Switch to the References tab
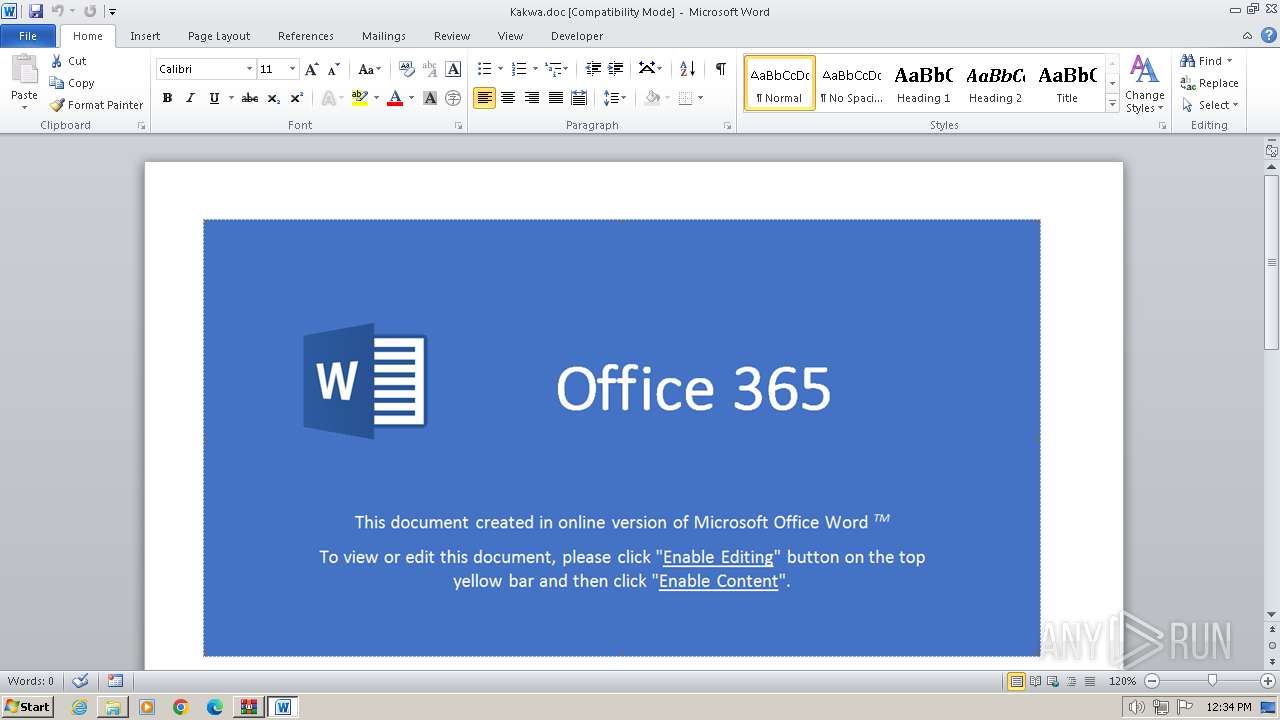Viewport: 1280px width, 720px height. click(x=306, y=36)
